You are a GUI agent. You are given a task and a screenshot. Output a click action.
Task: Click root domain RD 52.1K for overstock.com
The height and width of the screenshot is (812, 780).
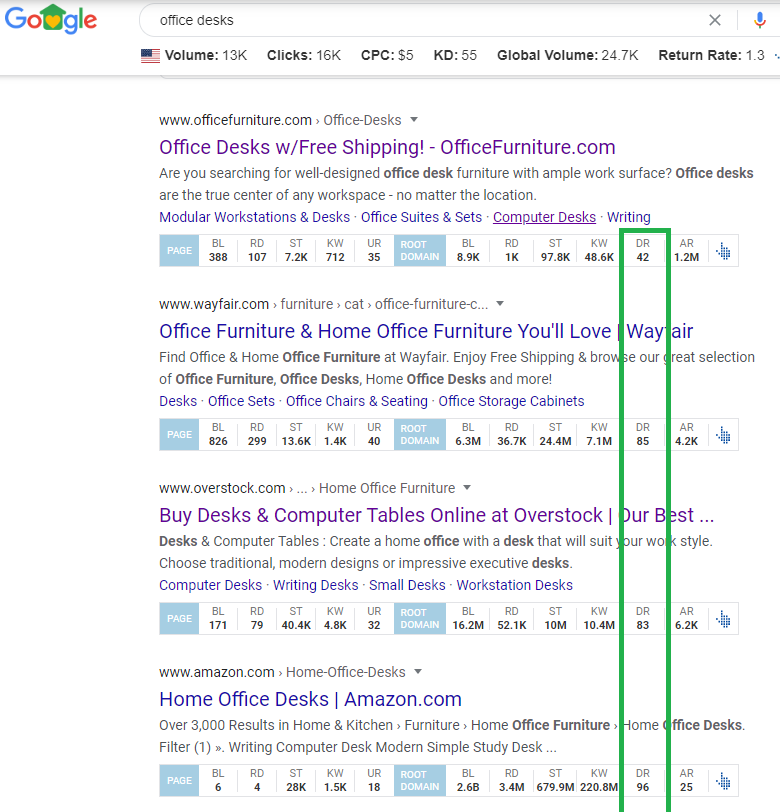[x=512, y=625]
